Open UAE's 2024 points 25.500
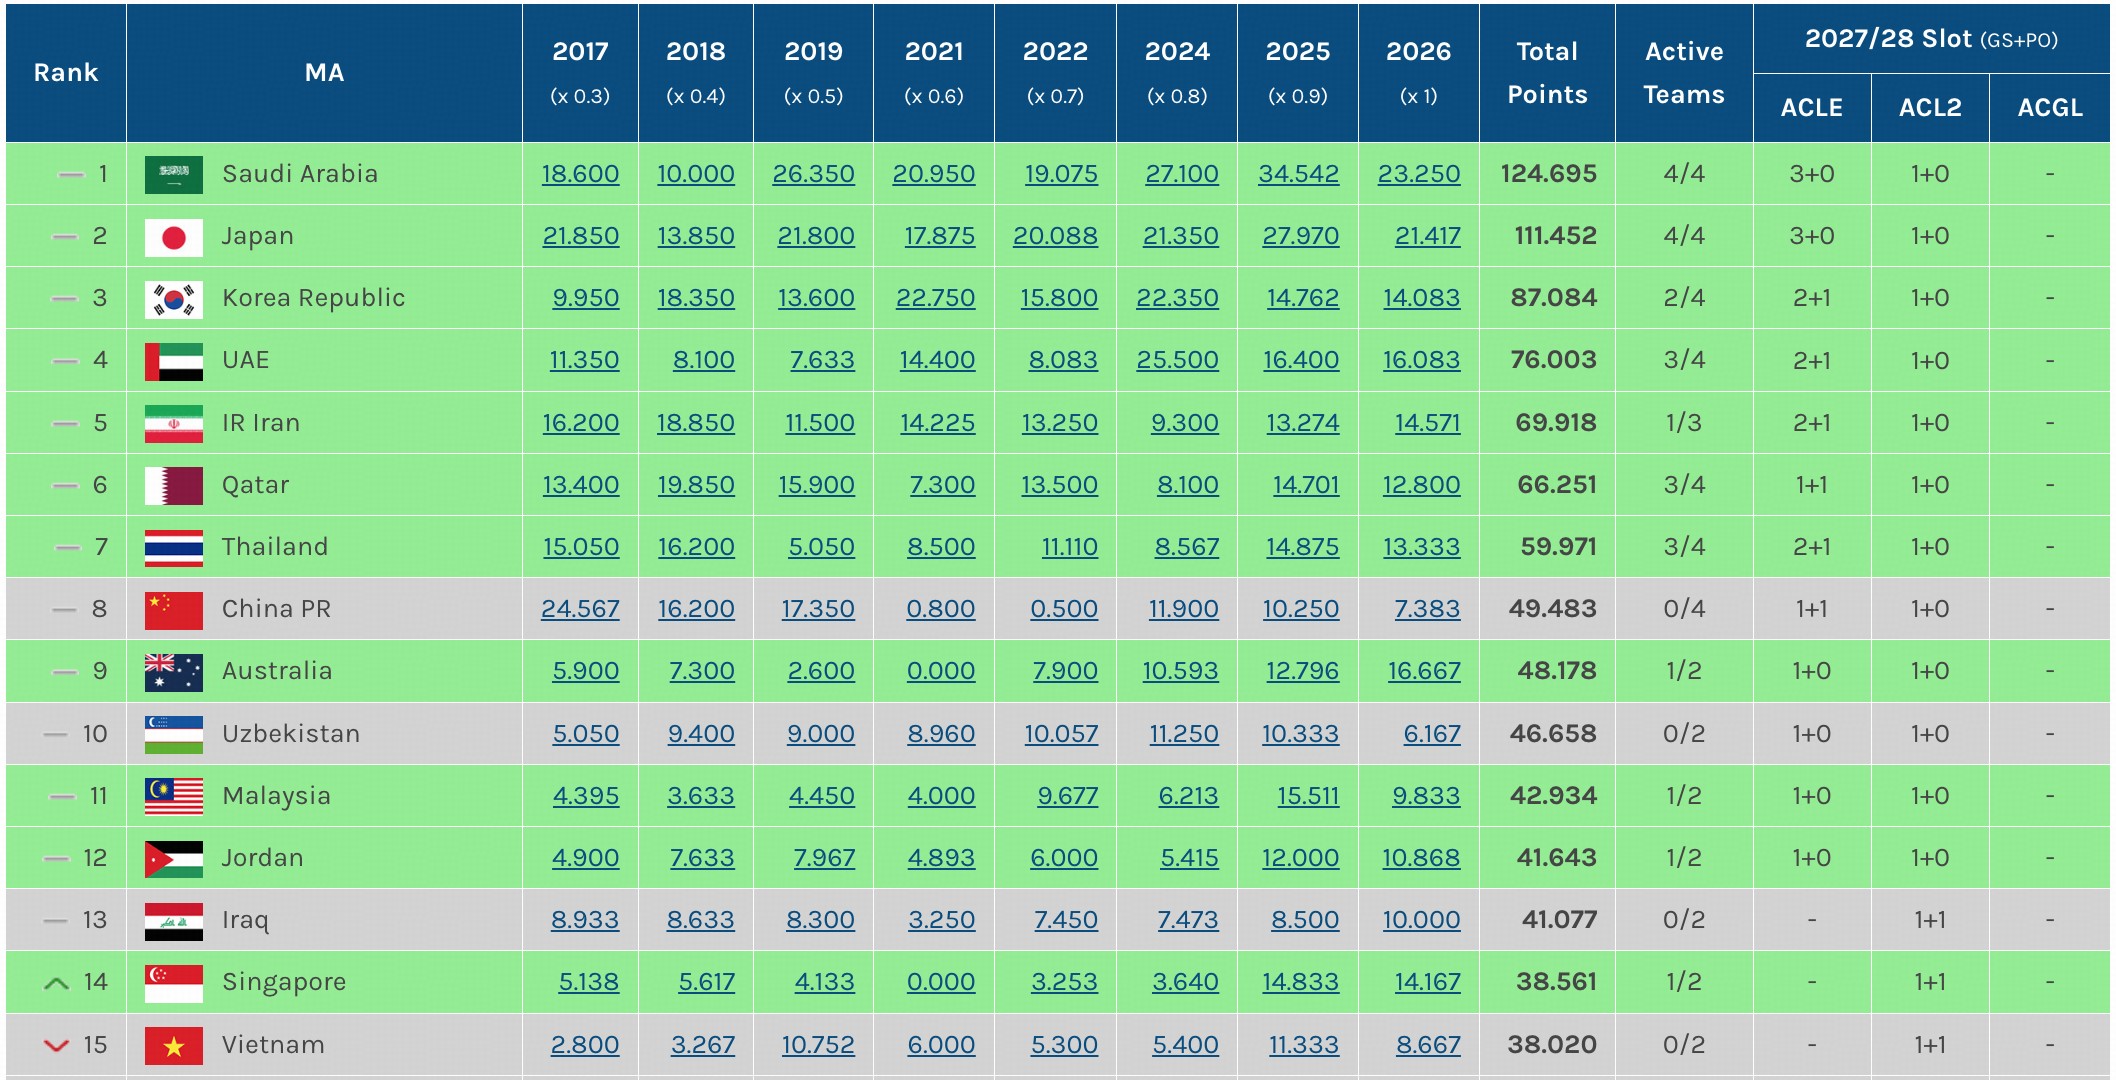This screenshot has height=1080, width=2116. (x=1177, y=360)
